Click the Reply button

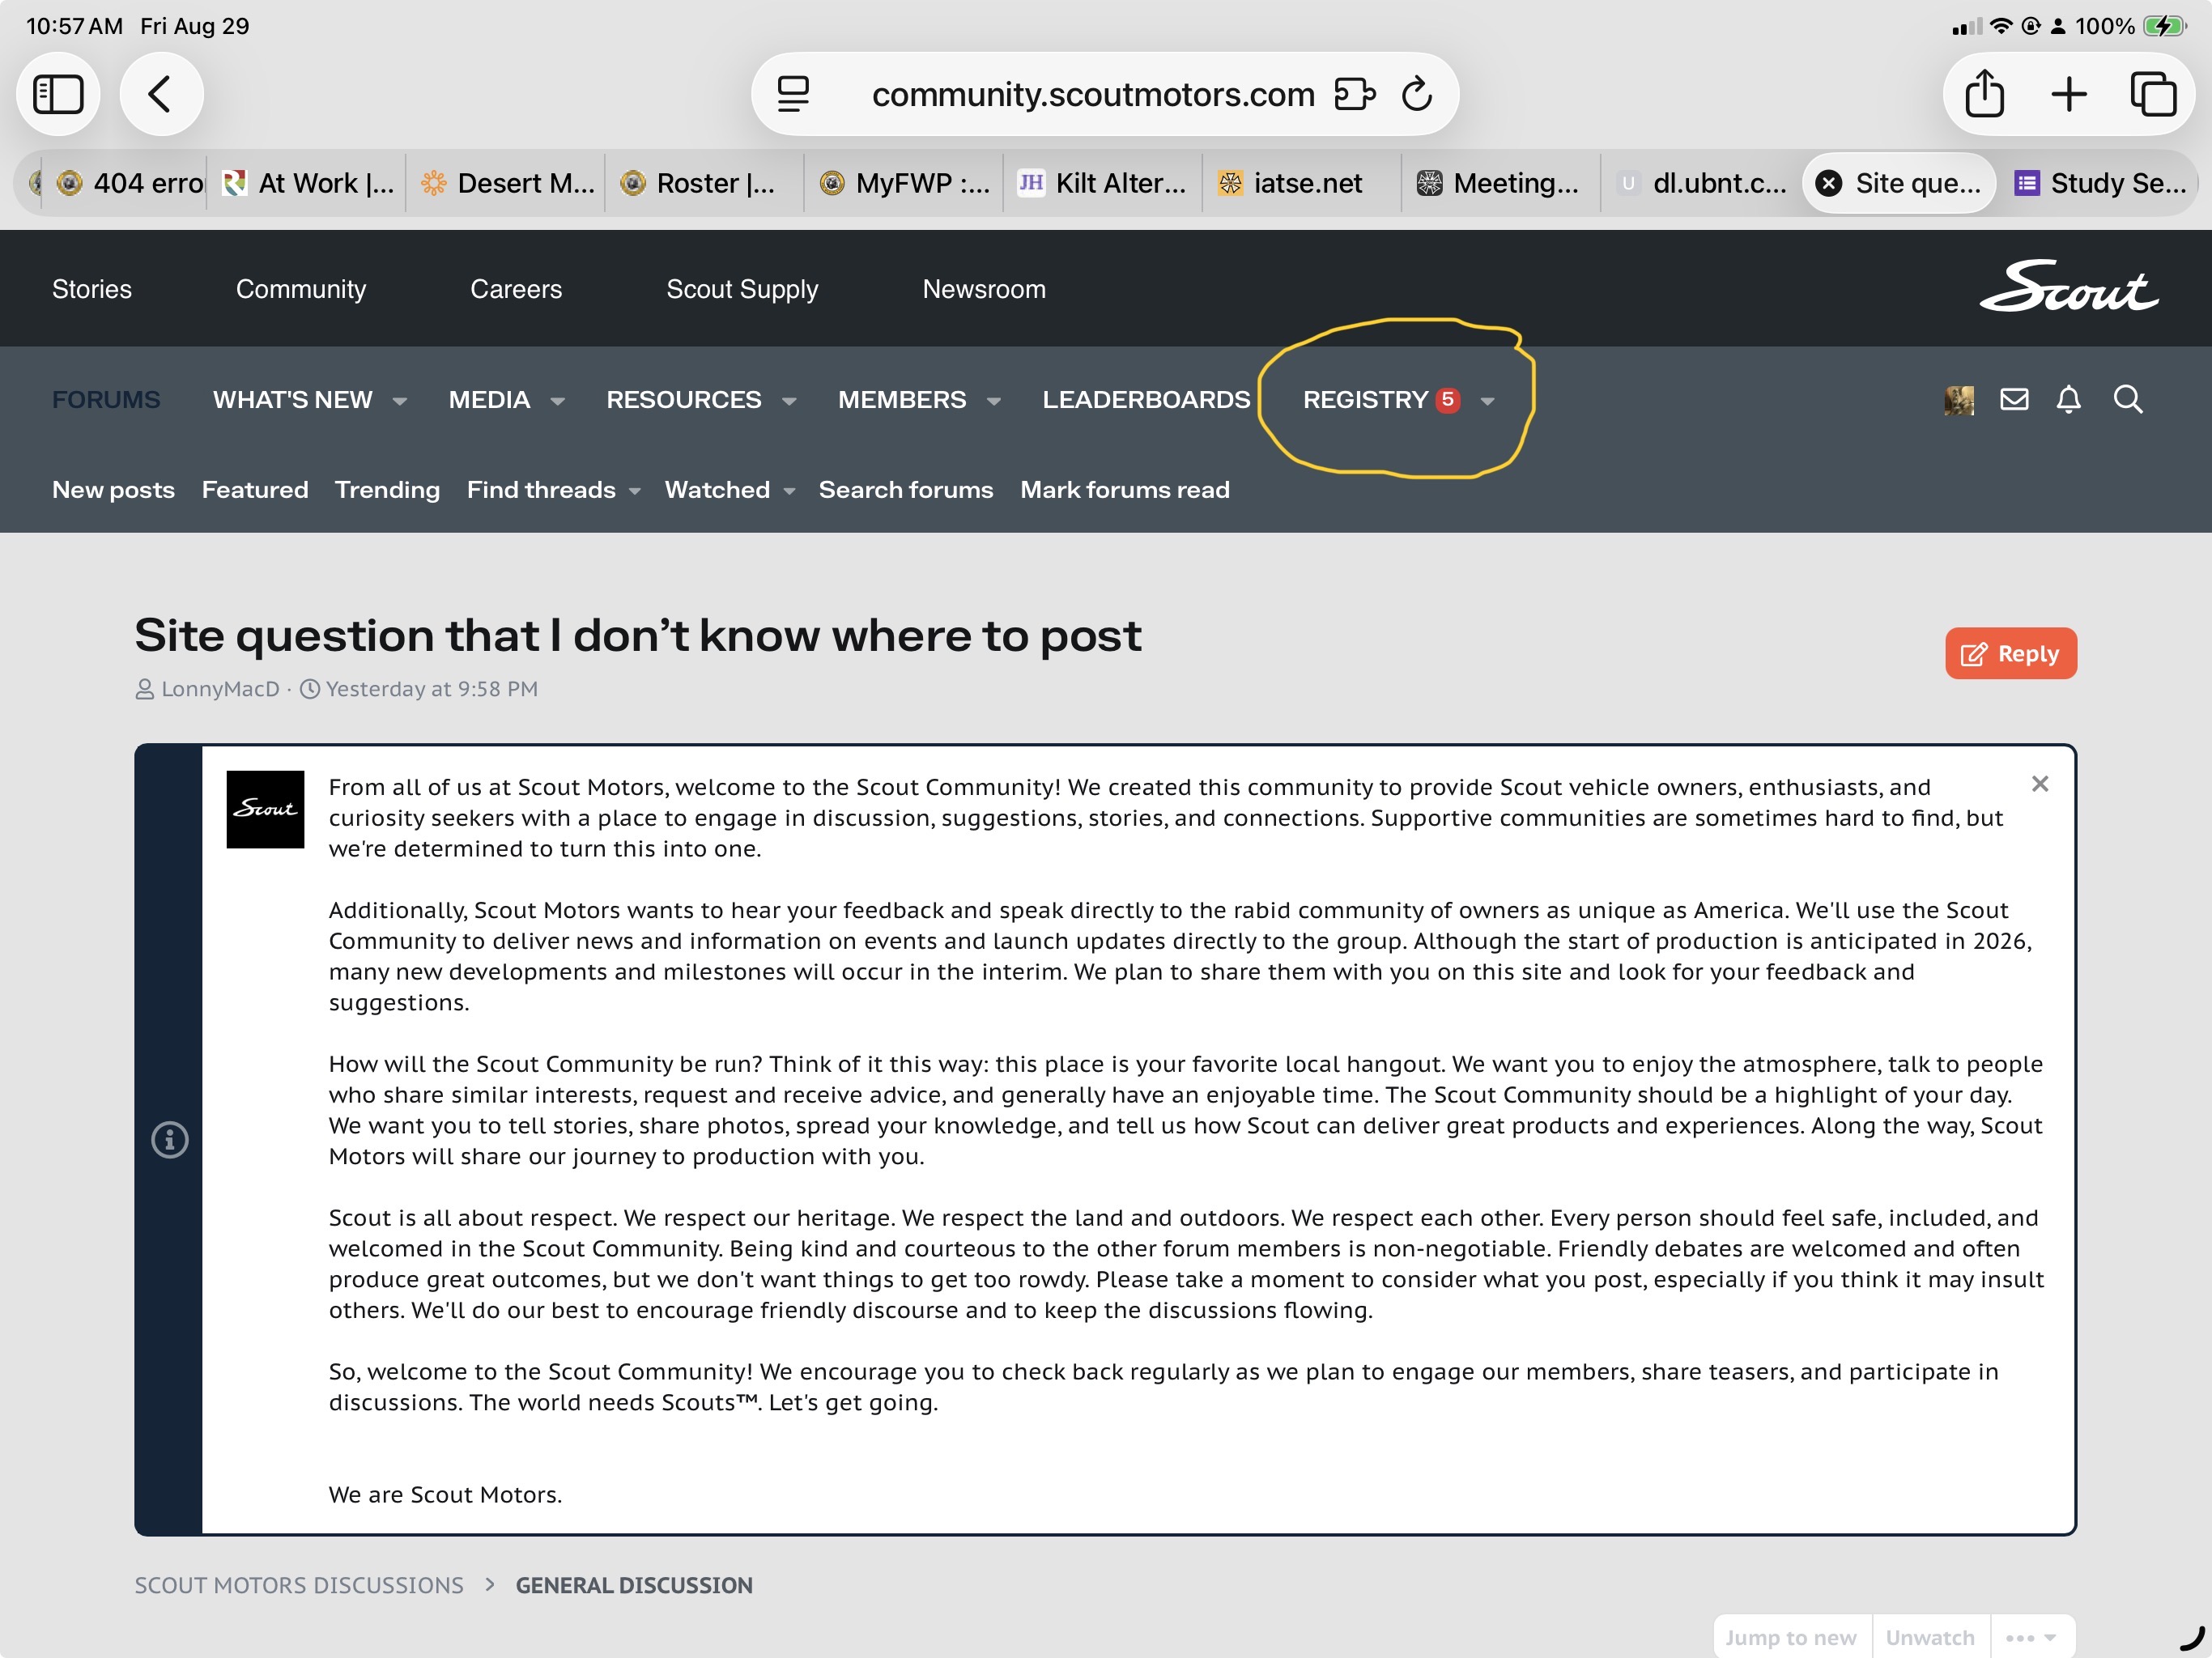2010,653
